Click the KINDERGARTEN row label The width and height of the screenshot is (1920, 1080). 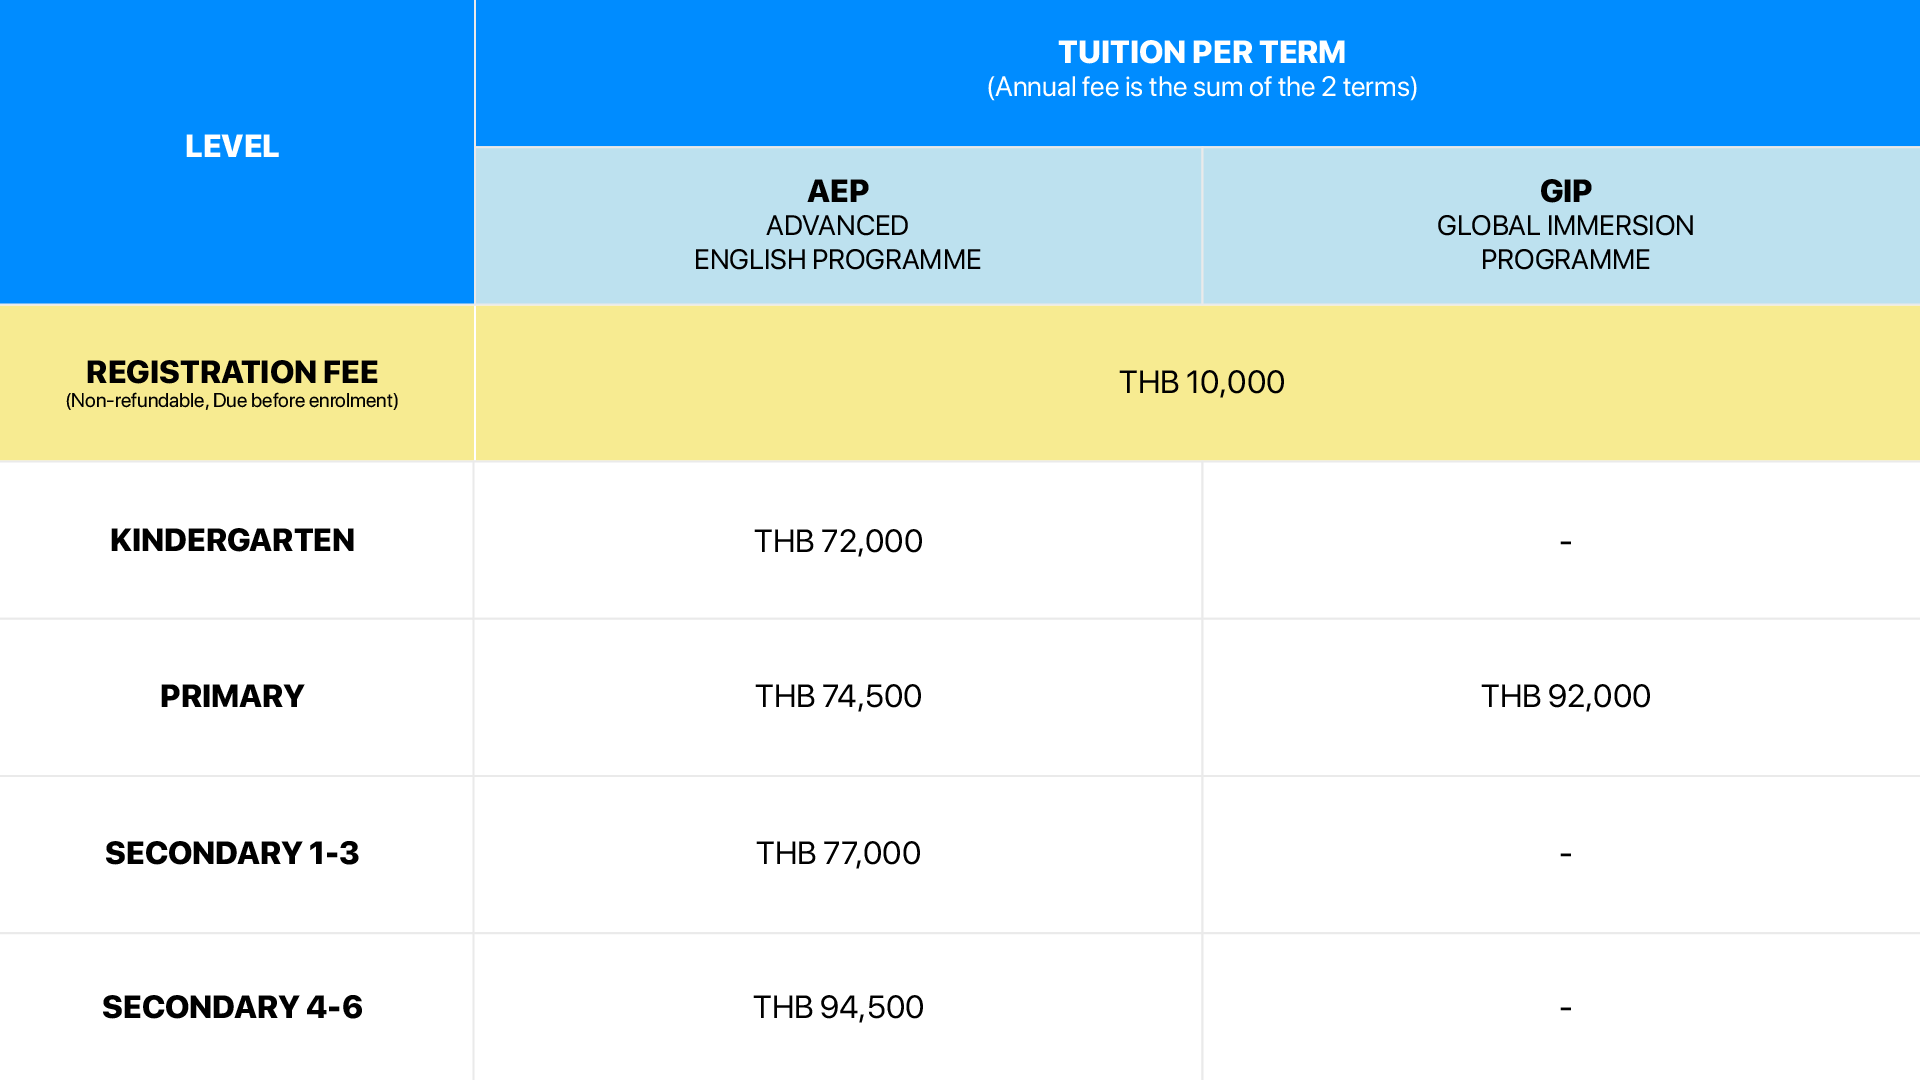point(232,540)
